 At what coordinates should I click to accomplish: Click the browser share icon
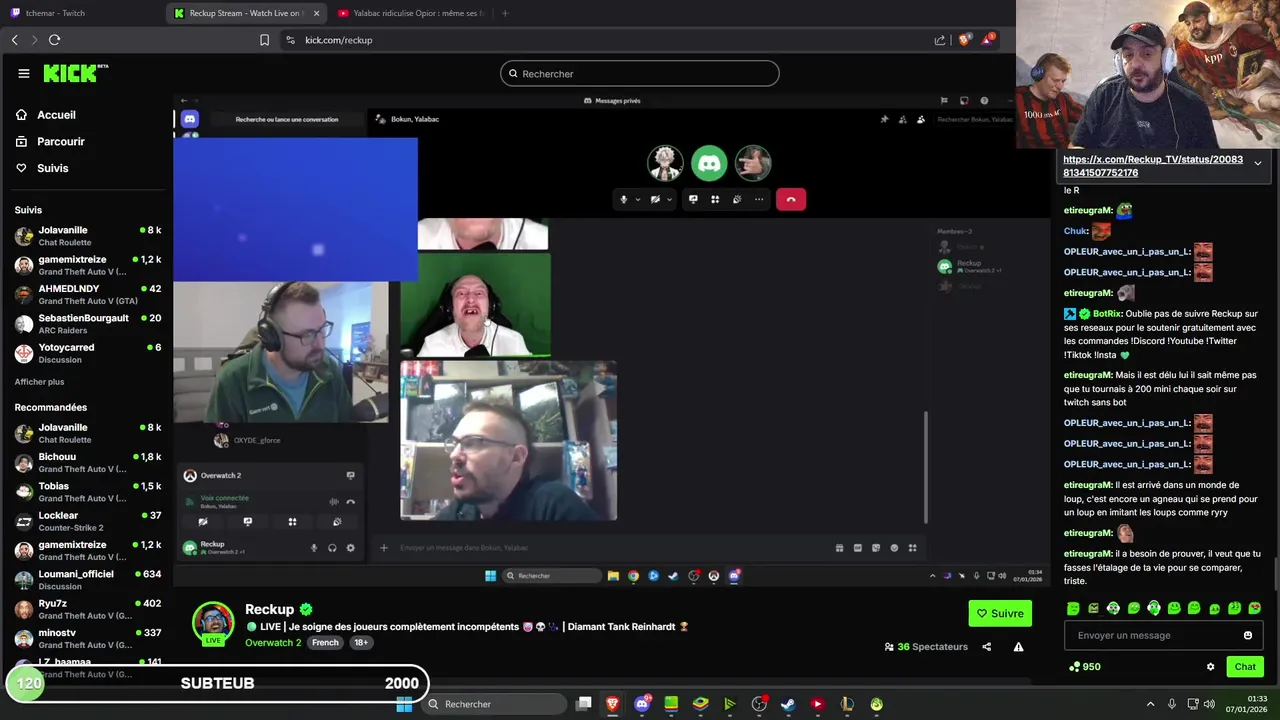pos(940,40)
